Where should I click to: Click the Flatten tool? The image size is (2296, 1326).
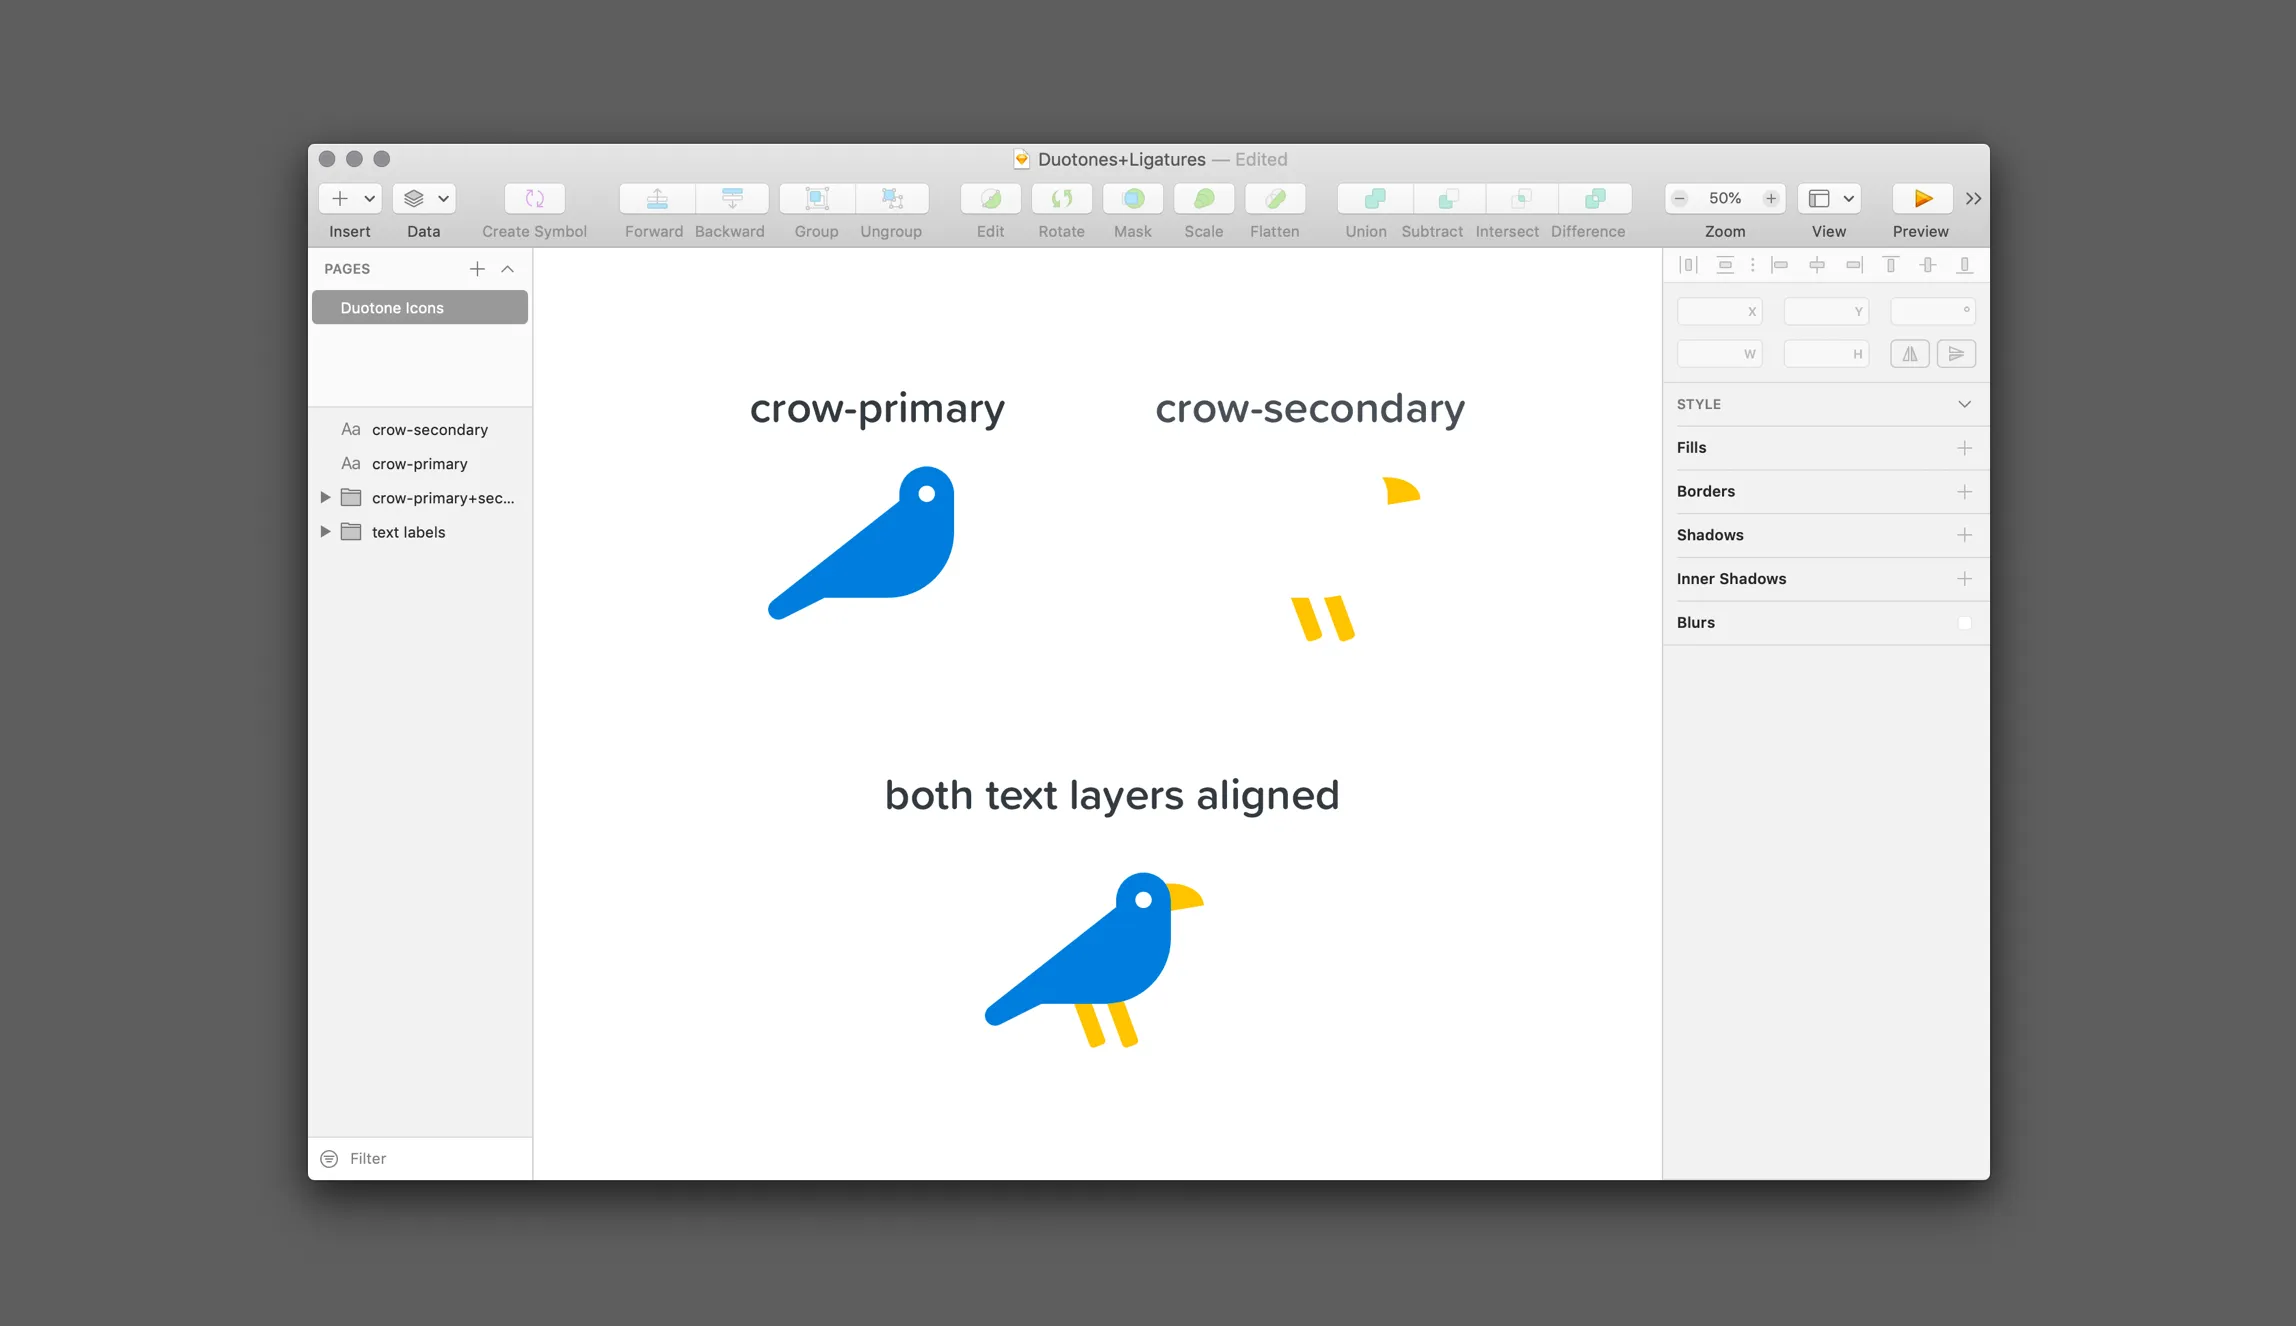(1275, 198)
